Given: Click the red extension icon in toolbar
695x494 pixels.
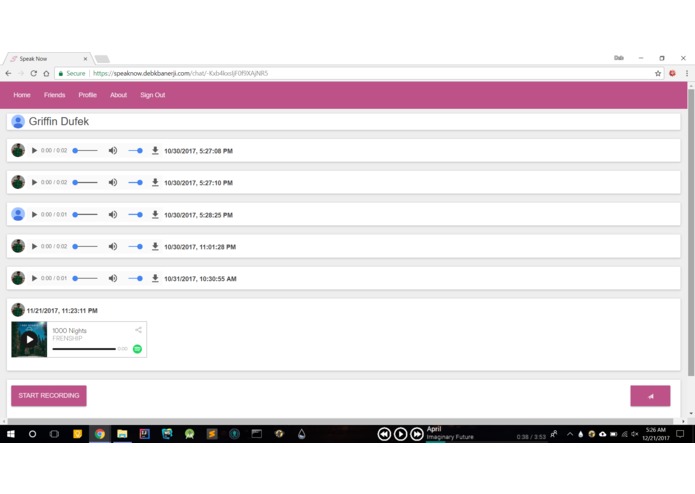Looking at the screenshot, I should pyautogui.click(x=672, y=74).
